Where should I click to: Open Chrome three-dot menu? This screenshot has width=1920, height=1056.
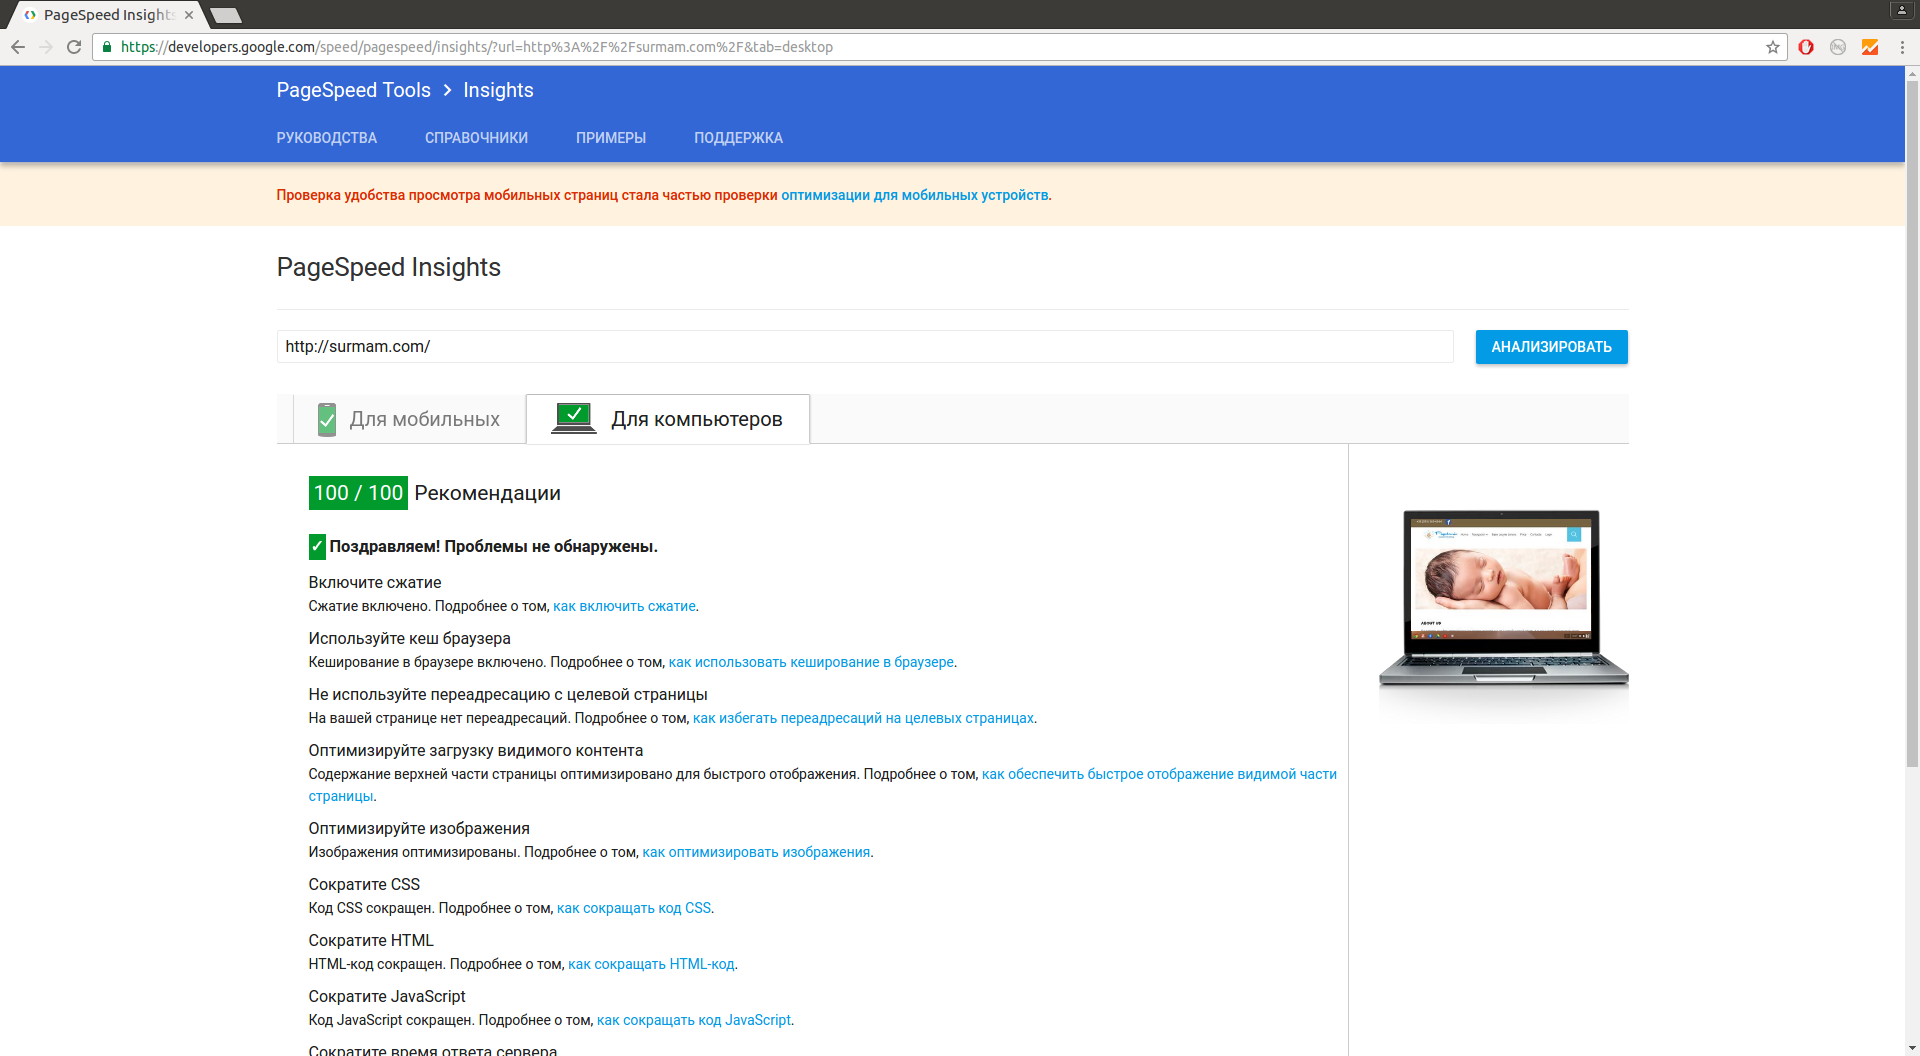point(1902,47)
